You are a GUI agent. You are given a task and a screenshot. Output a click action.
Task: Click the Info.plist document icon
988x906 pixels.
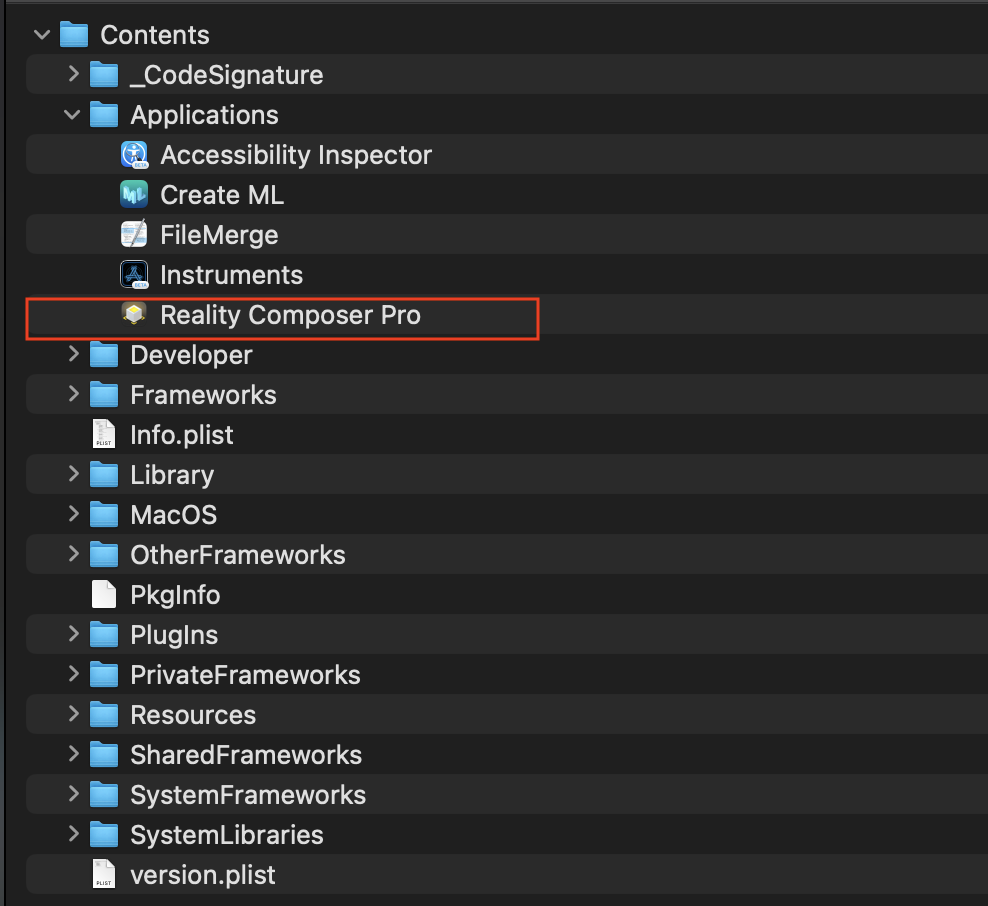(104, 434)
